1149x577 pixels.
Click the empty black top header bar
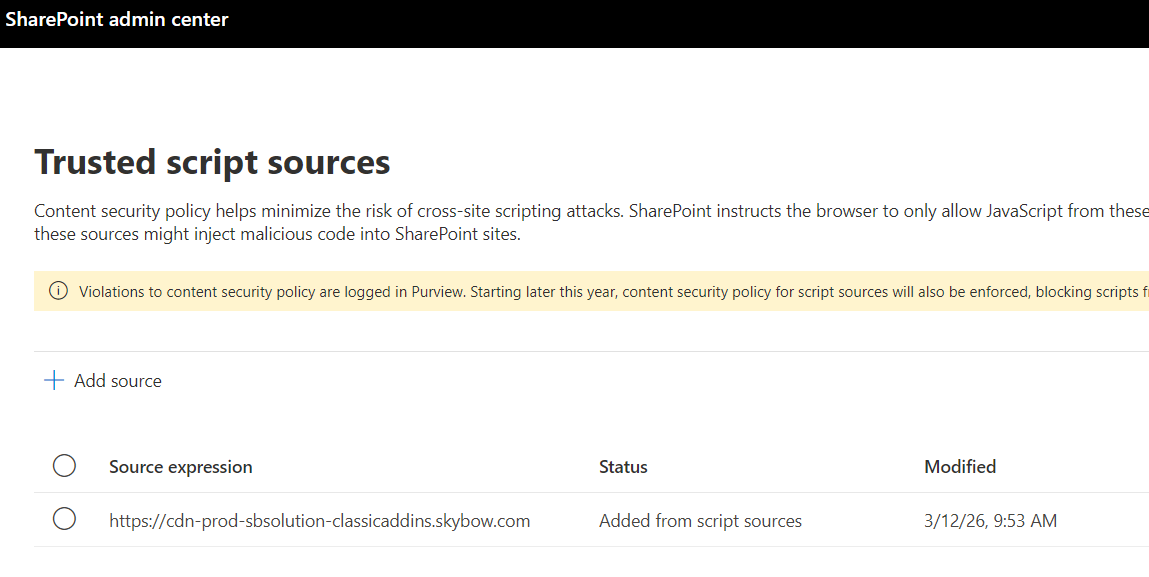pyautogui.click(x=700, y=22)
